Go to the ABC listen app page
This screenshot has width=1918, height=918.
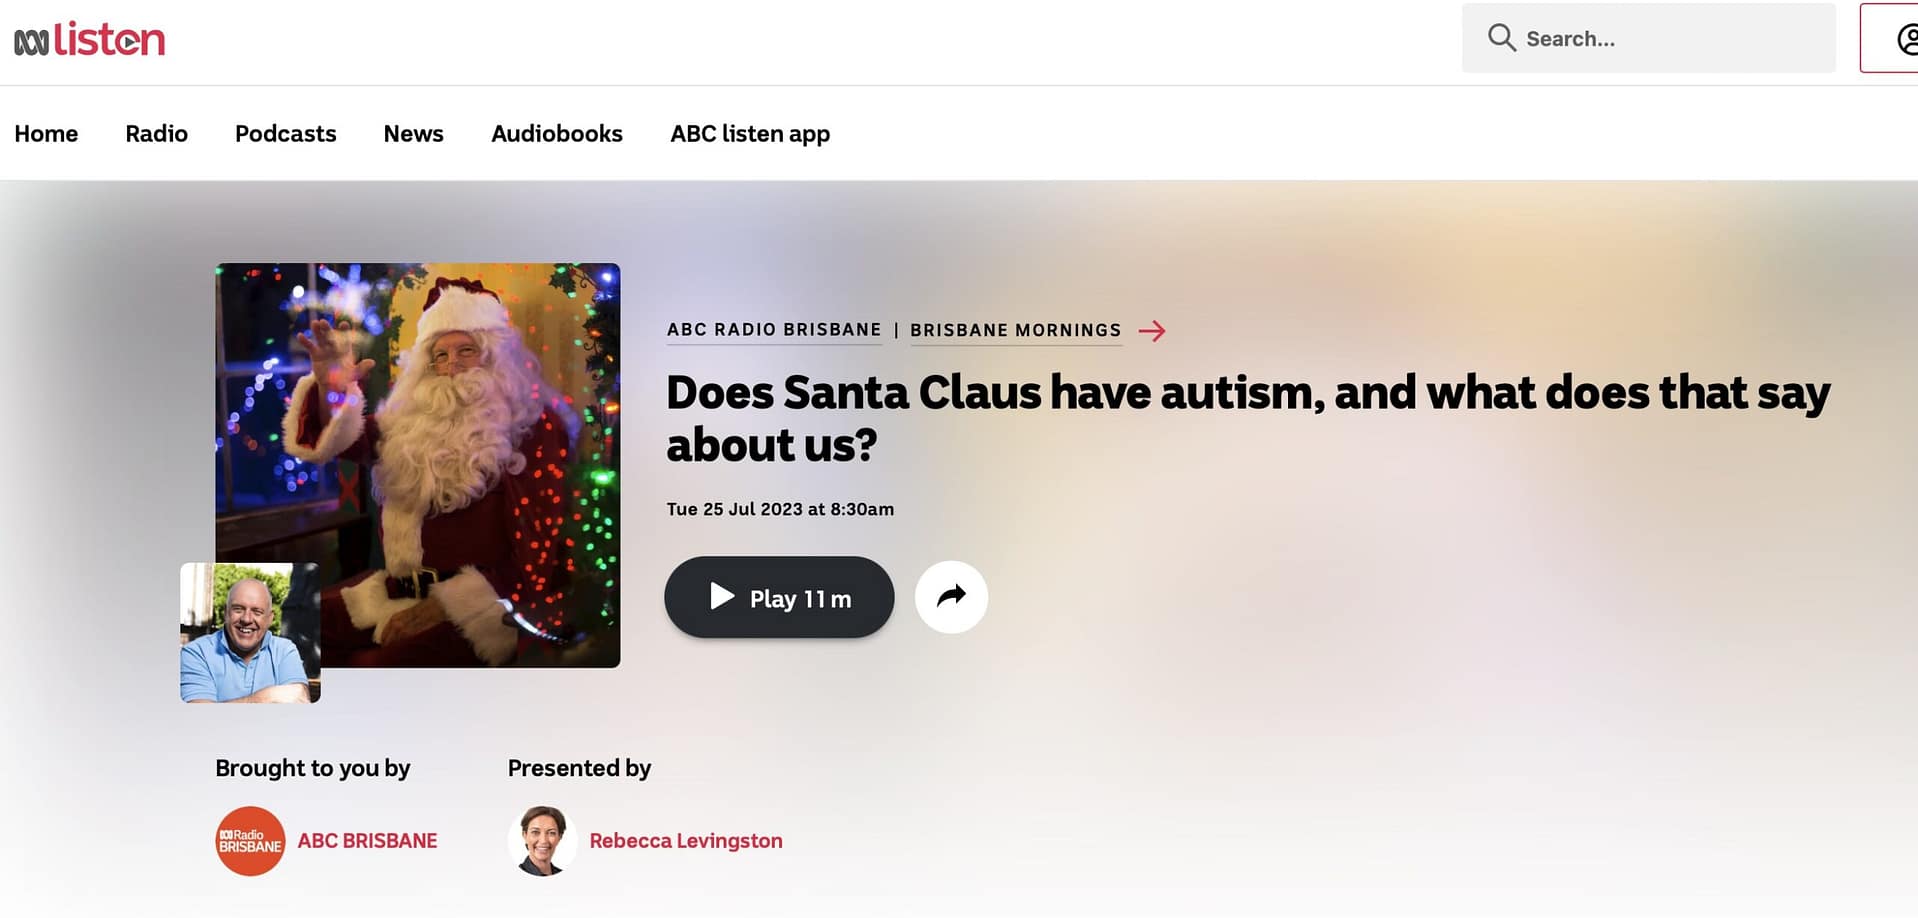pos(750,133)
